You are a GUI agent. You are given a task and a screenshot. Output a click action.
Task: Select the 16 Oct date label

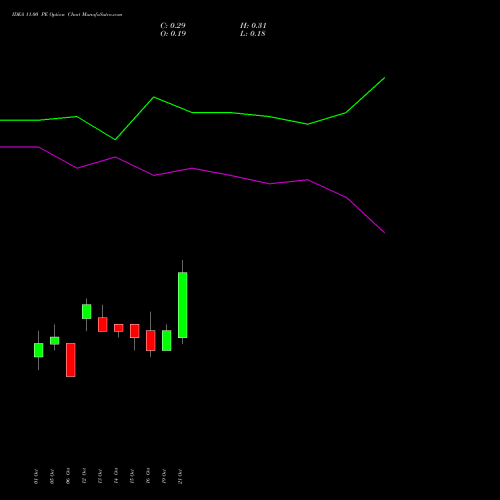click(148, 476)
